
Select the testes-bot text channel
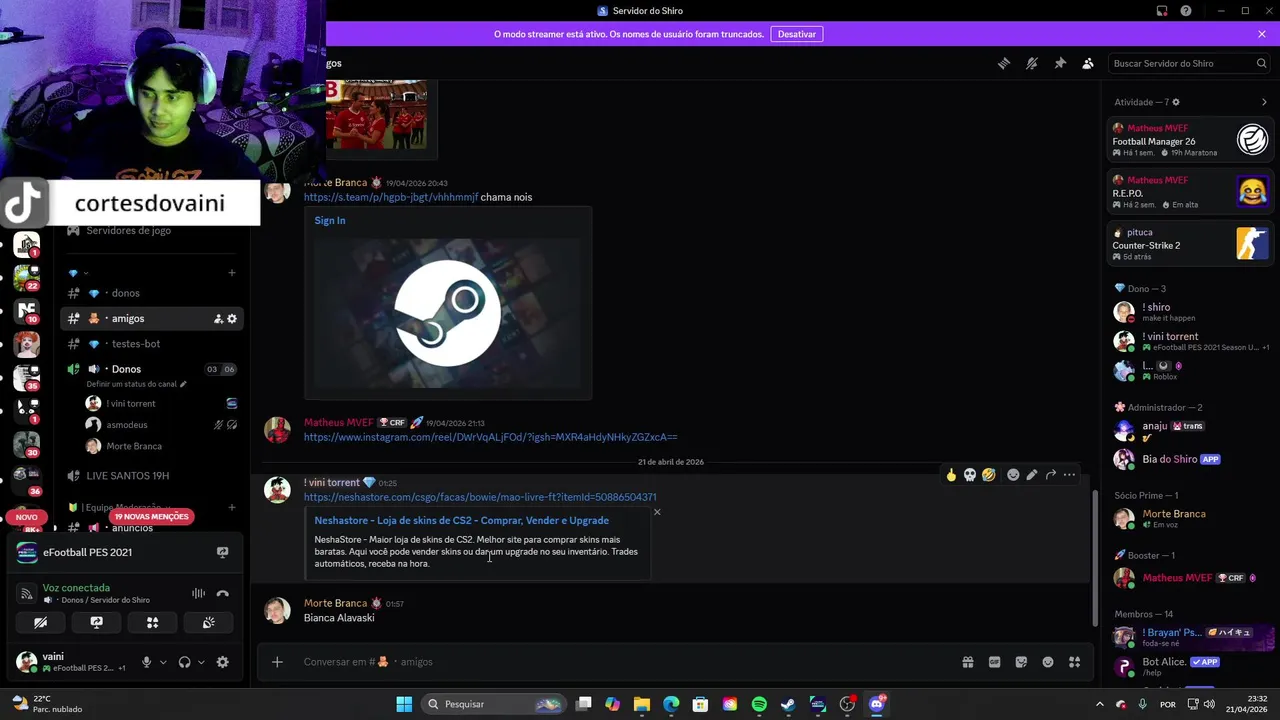151,344
